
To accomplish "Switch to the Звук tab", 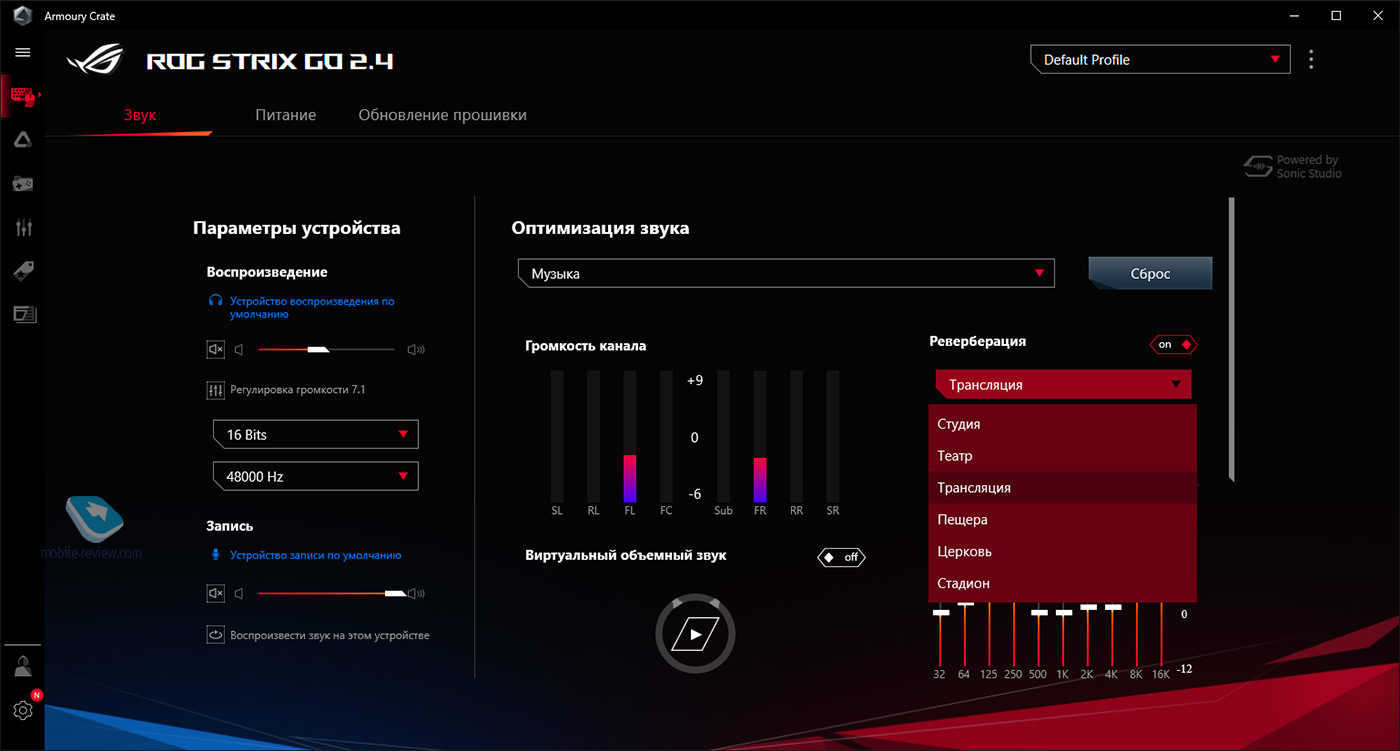I will pyautogui.click(x=140, y=115).
